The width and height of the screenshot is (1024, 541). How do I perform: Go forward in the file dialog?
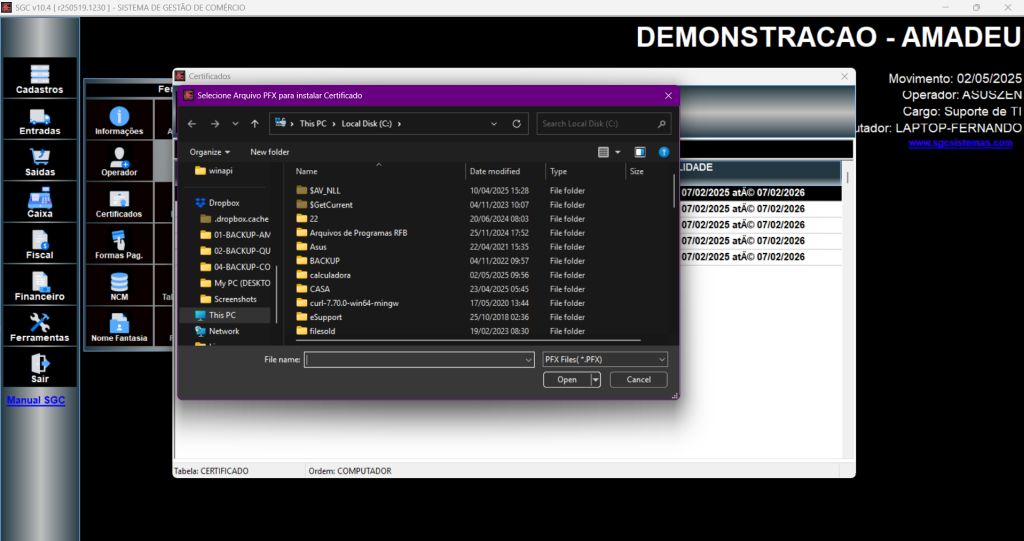(214, 123)
